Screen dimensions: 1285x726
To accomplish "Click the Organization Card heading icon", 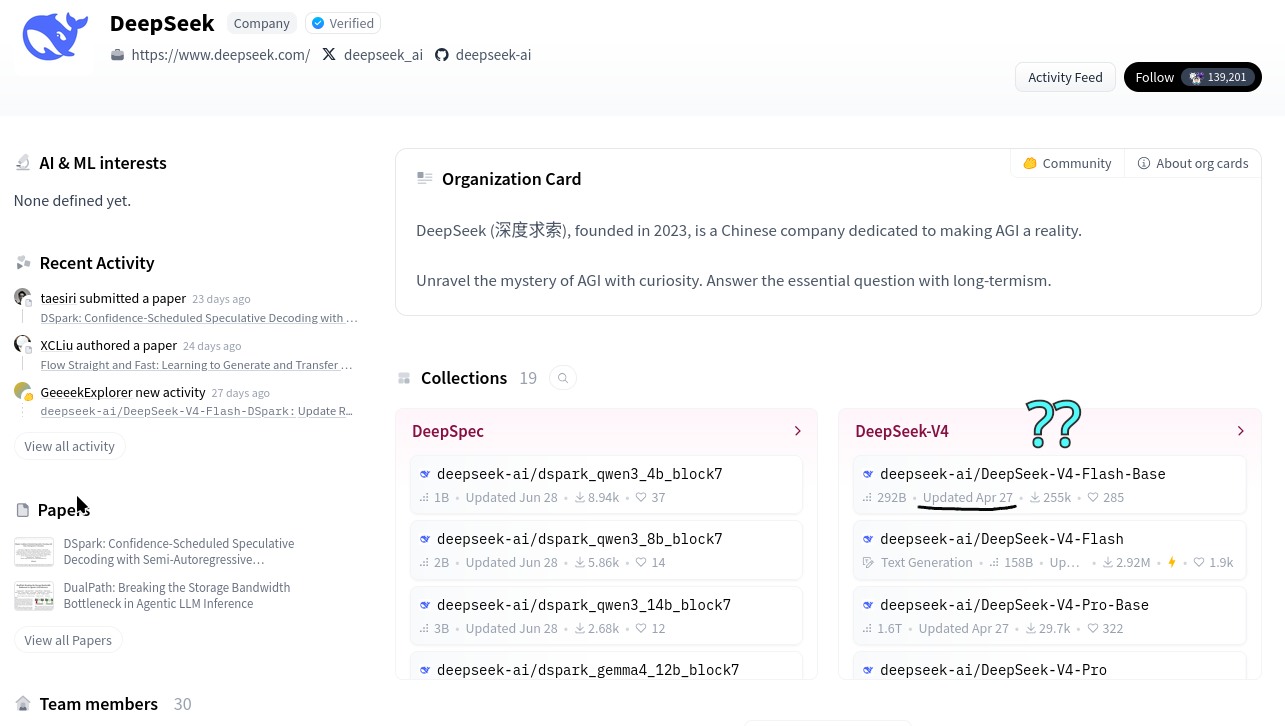I will (425, 179).
